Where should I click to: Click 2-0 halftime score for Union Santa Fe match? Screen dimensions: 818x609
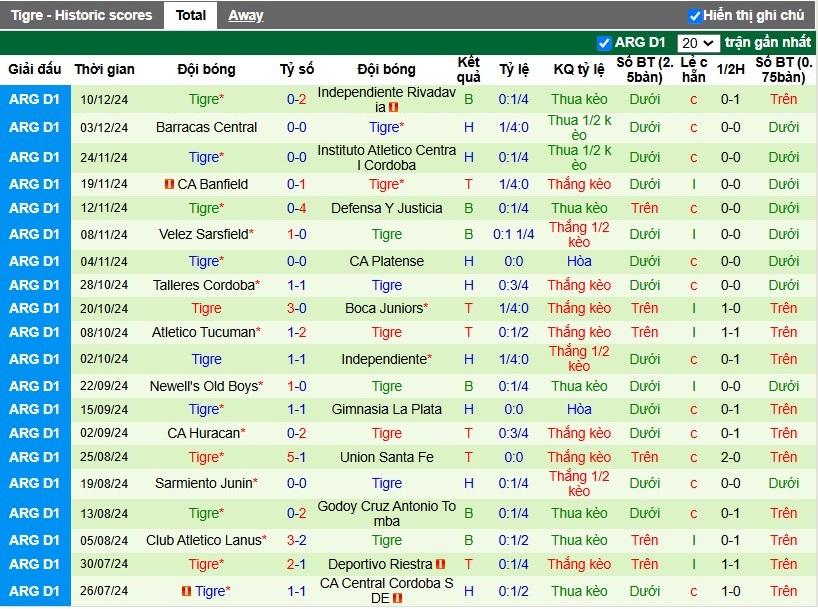point(730,457)
